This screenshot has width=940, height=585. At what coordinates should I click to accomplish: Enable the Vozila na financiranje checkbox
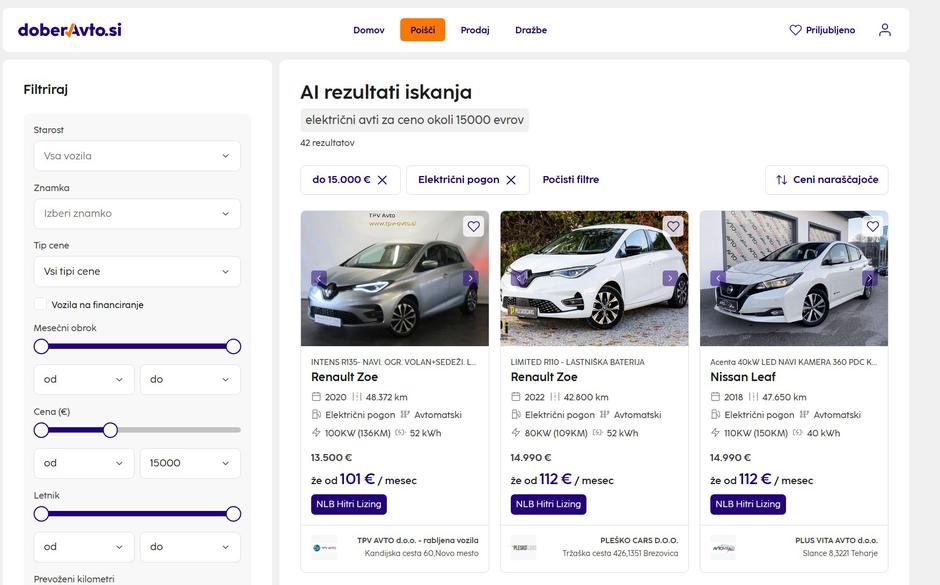point(39,304)
